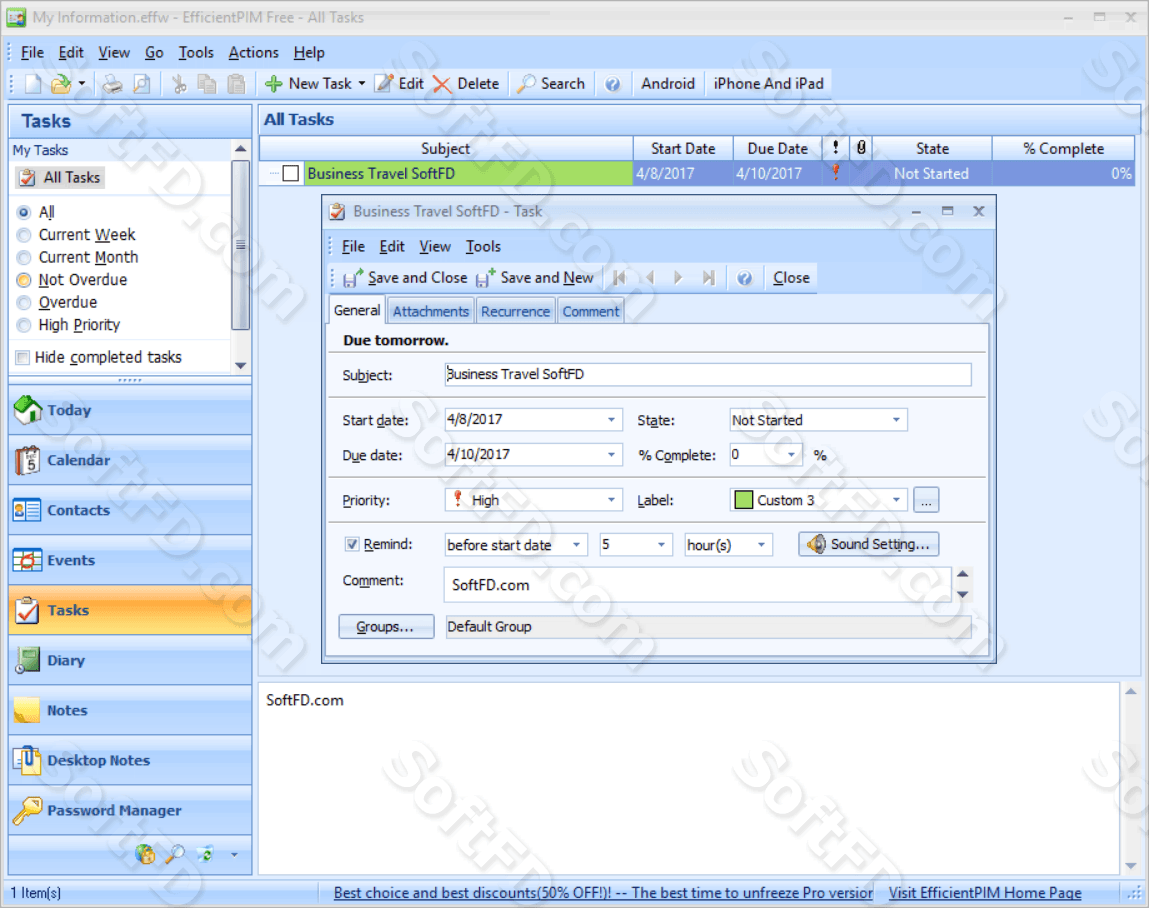The image size is (1149, 908).
Task: Click the Groups... button
Action: pos(385,627)
